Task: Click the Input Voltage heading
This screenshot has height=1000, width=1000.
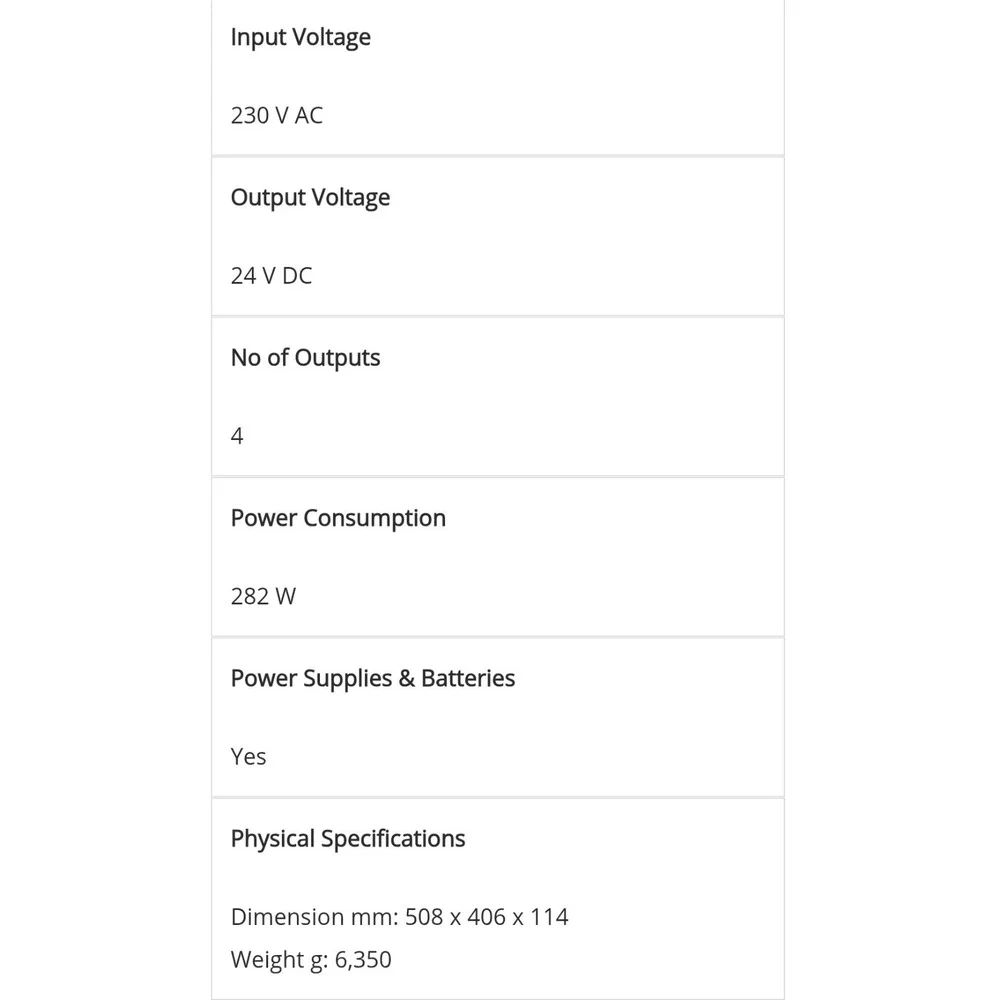Action: [300, 38]
